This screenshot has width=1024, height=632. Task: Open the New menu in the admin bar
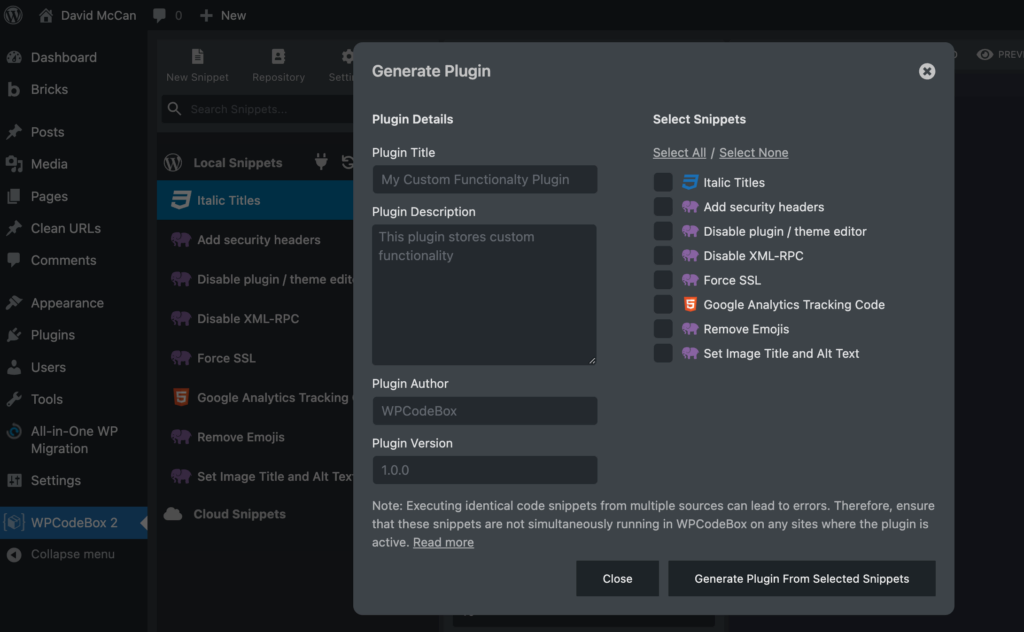(x=222, y=15)
